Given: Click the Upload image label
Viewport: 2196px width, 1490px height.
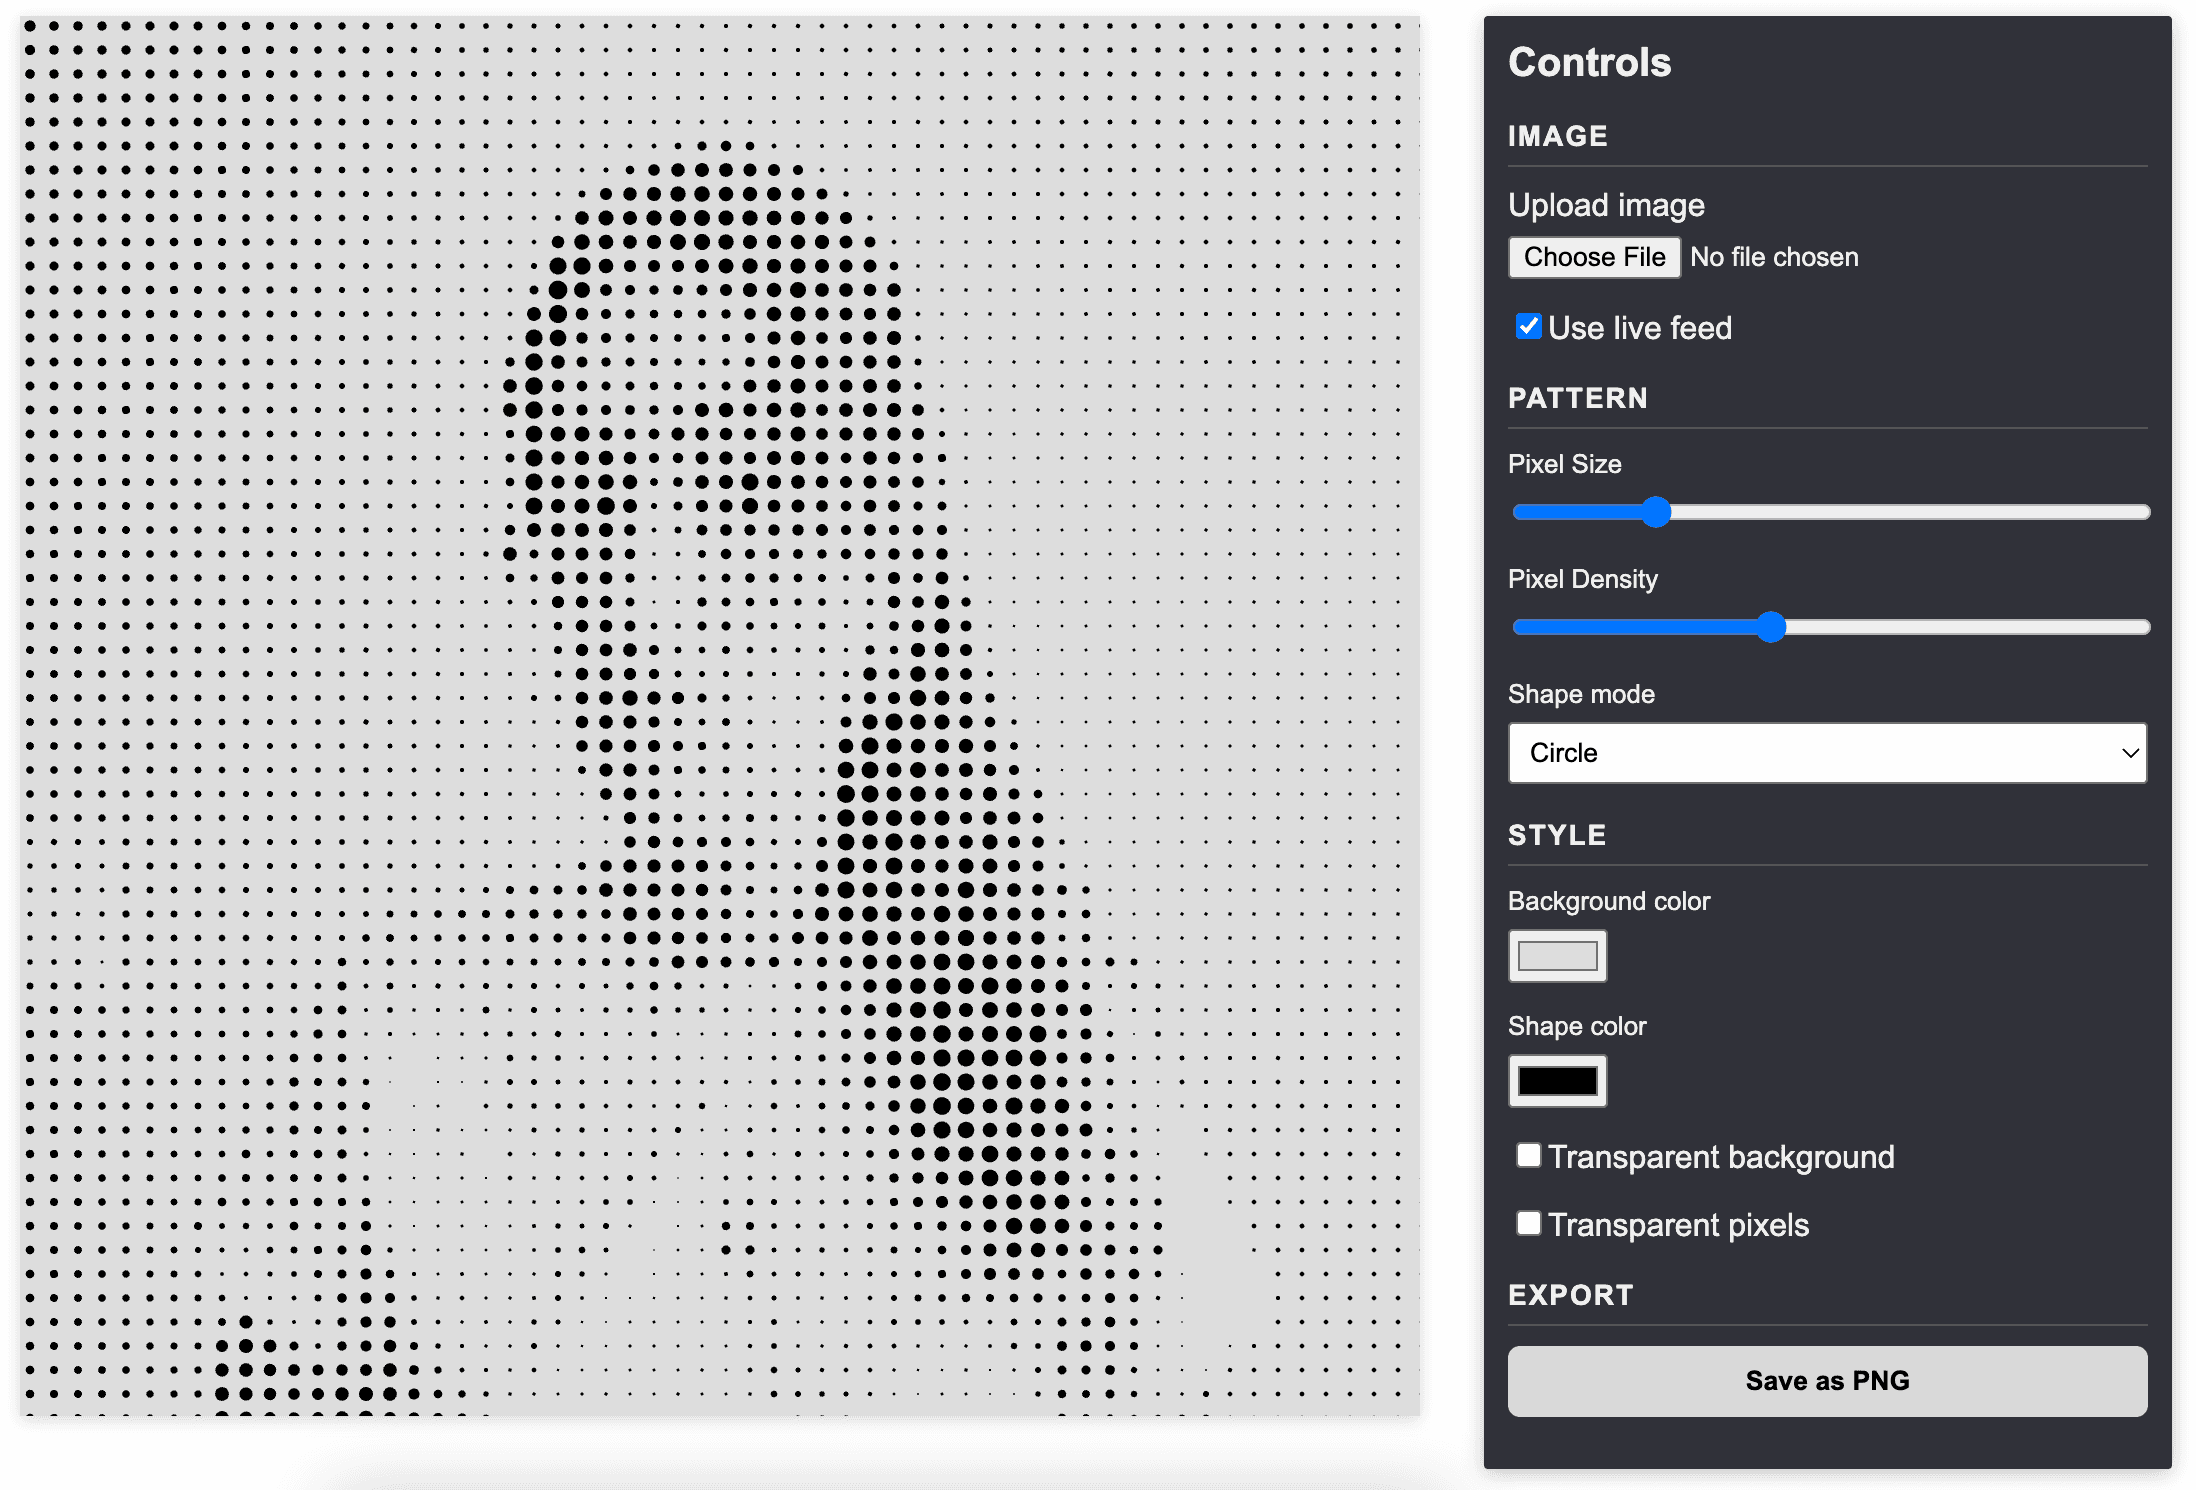Looking at the screenshot, I should 1606,205.
